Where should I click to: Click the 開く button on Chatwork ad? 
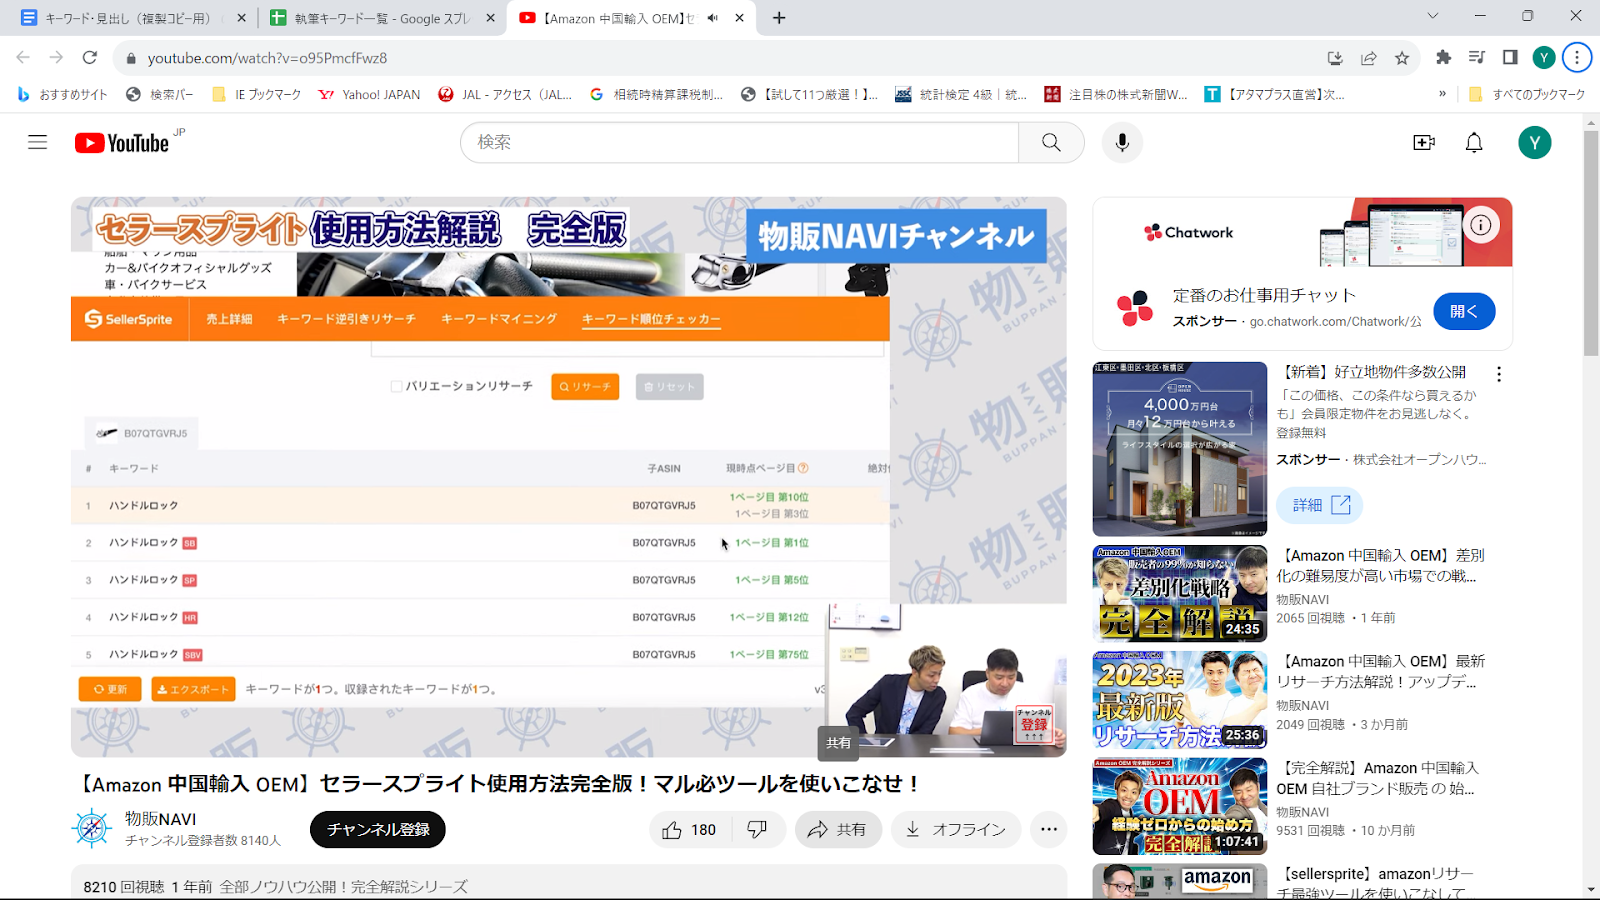(1464, 311)
